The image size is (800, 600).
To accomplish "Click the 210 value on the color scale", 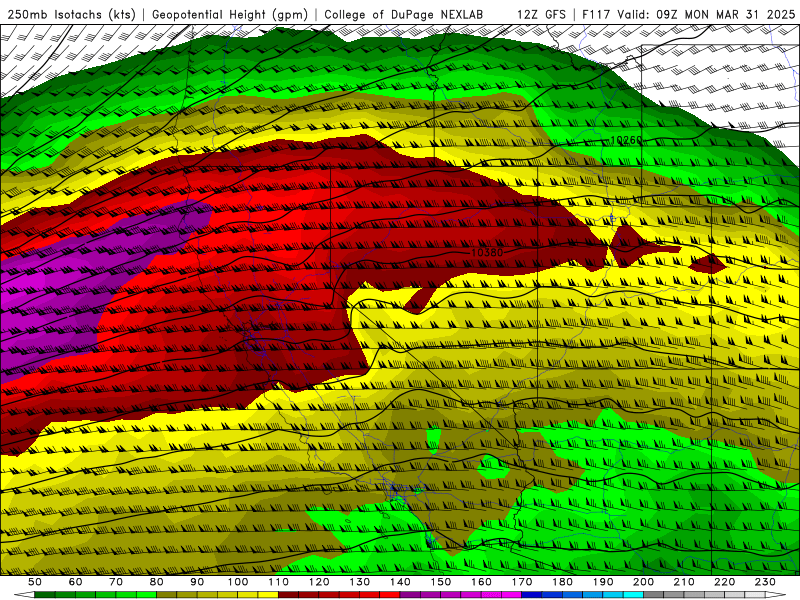I will [684, 582].
